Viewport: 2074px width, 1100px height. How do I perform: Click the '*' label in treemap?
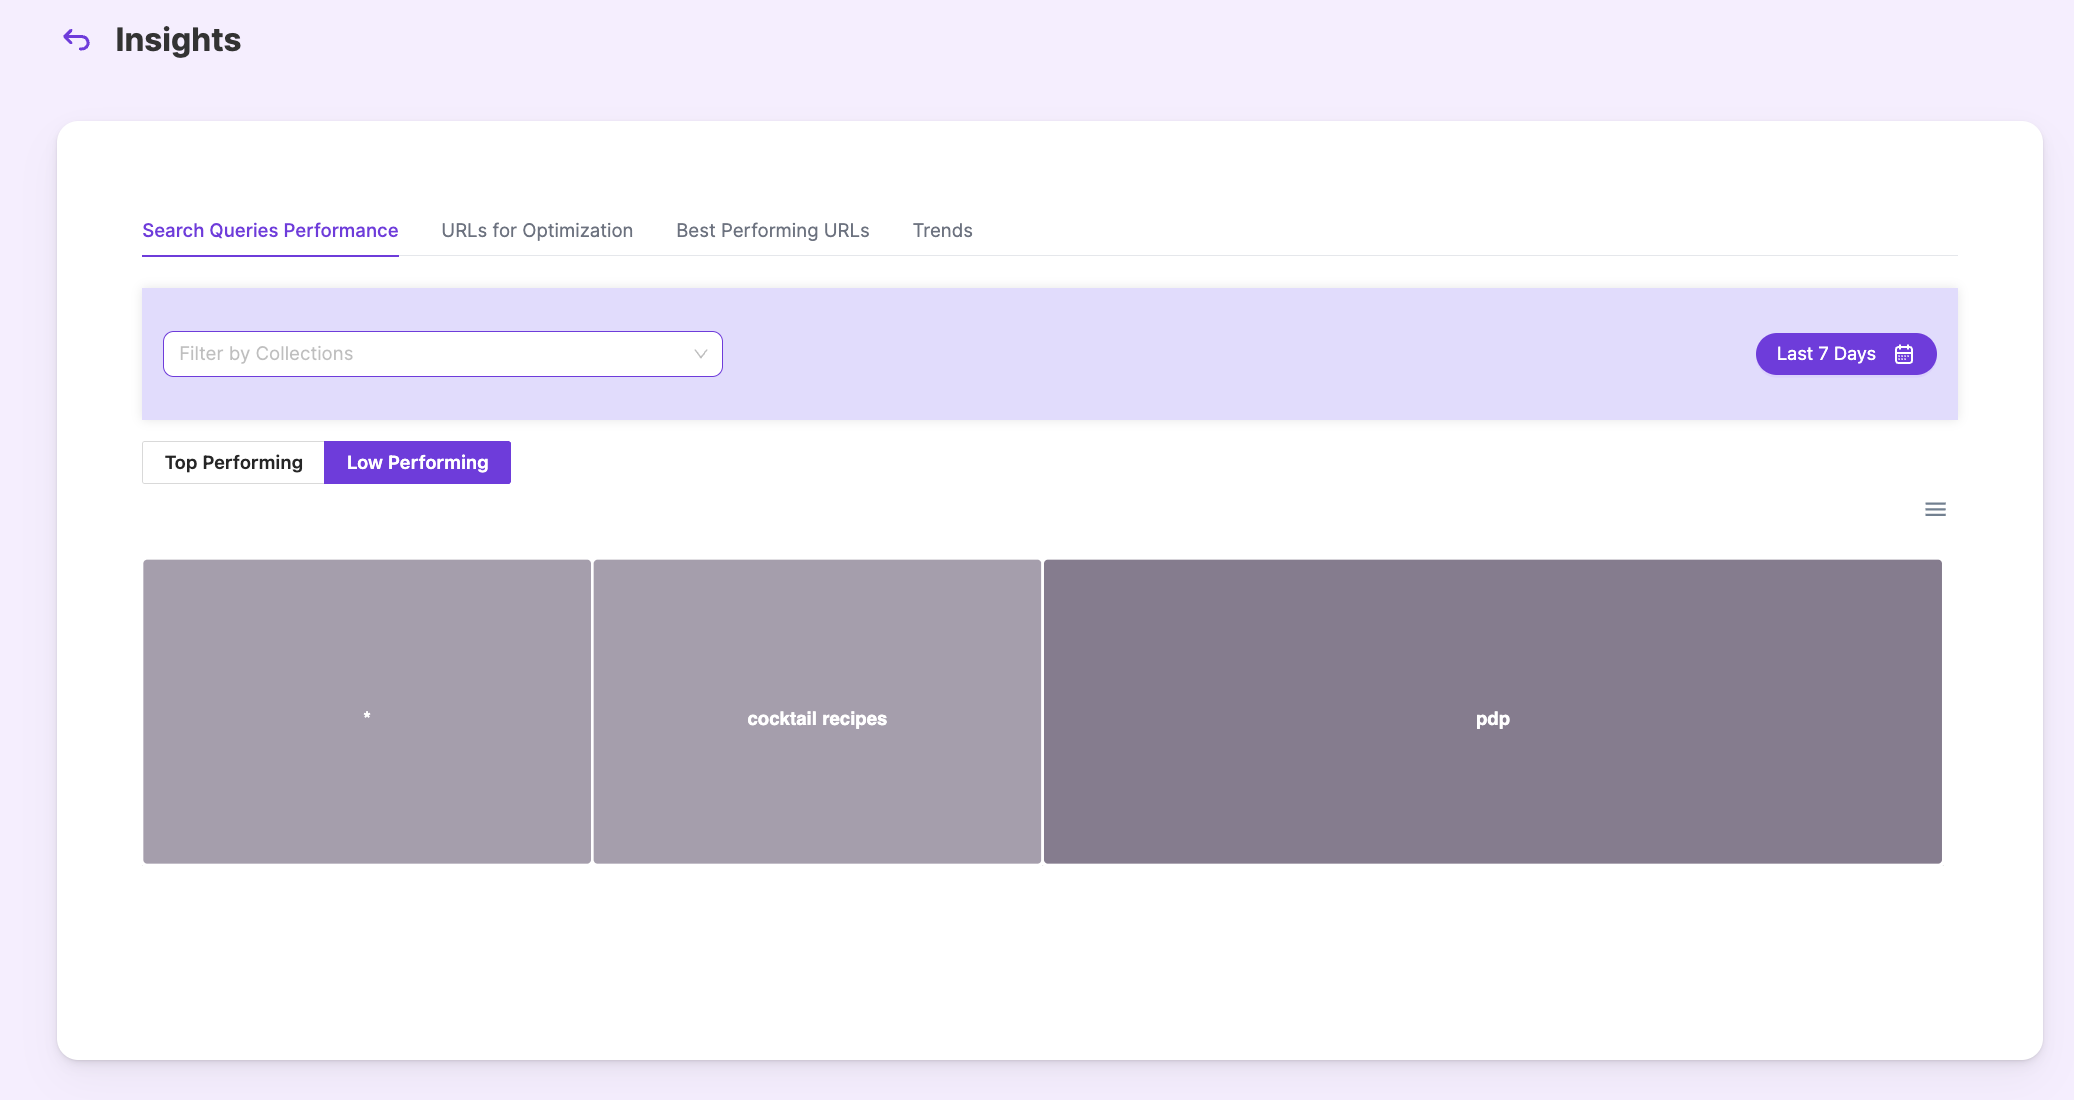point(367,716)
